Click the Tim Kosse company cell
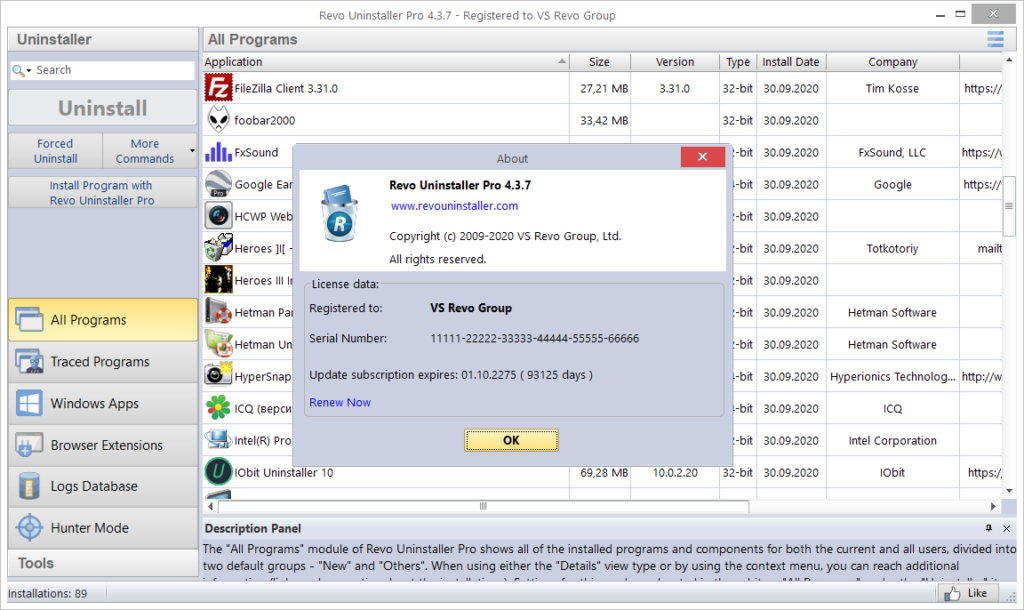1024x610 pixels. pyautogui.click(x=892, y=88)
